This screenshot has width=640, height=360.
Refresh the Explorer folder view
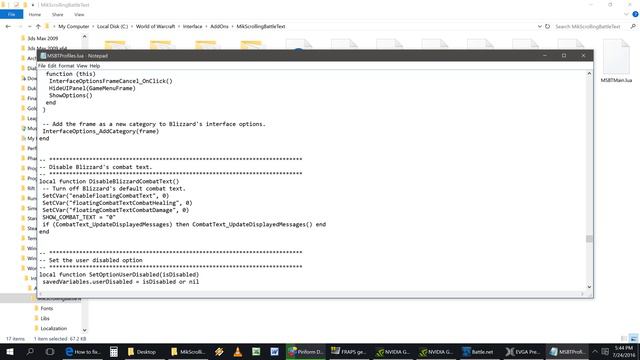point(547,26)
